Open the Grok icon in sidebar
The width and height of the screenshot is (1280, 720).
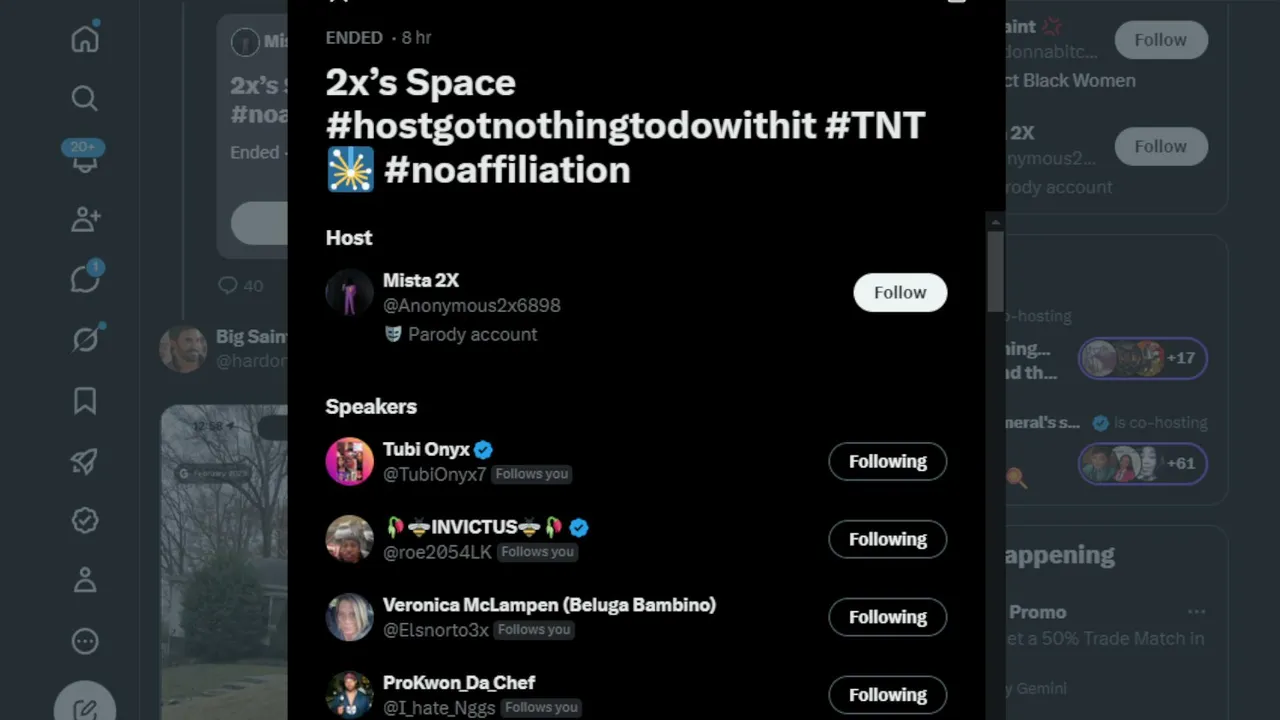tap(85, 340)
